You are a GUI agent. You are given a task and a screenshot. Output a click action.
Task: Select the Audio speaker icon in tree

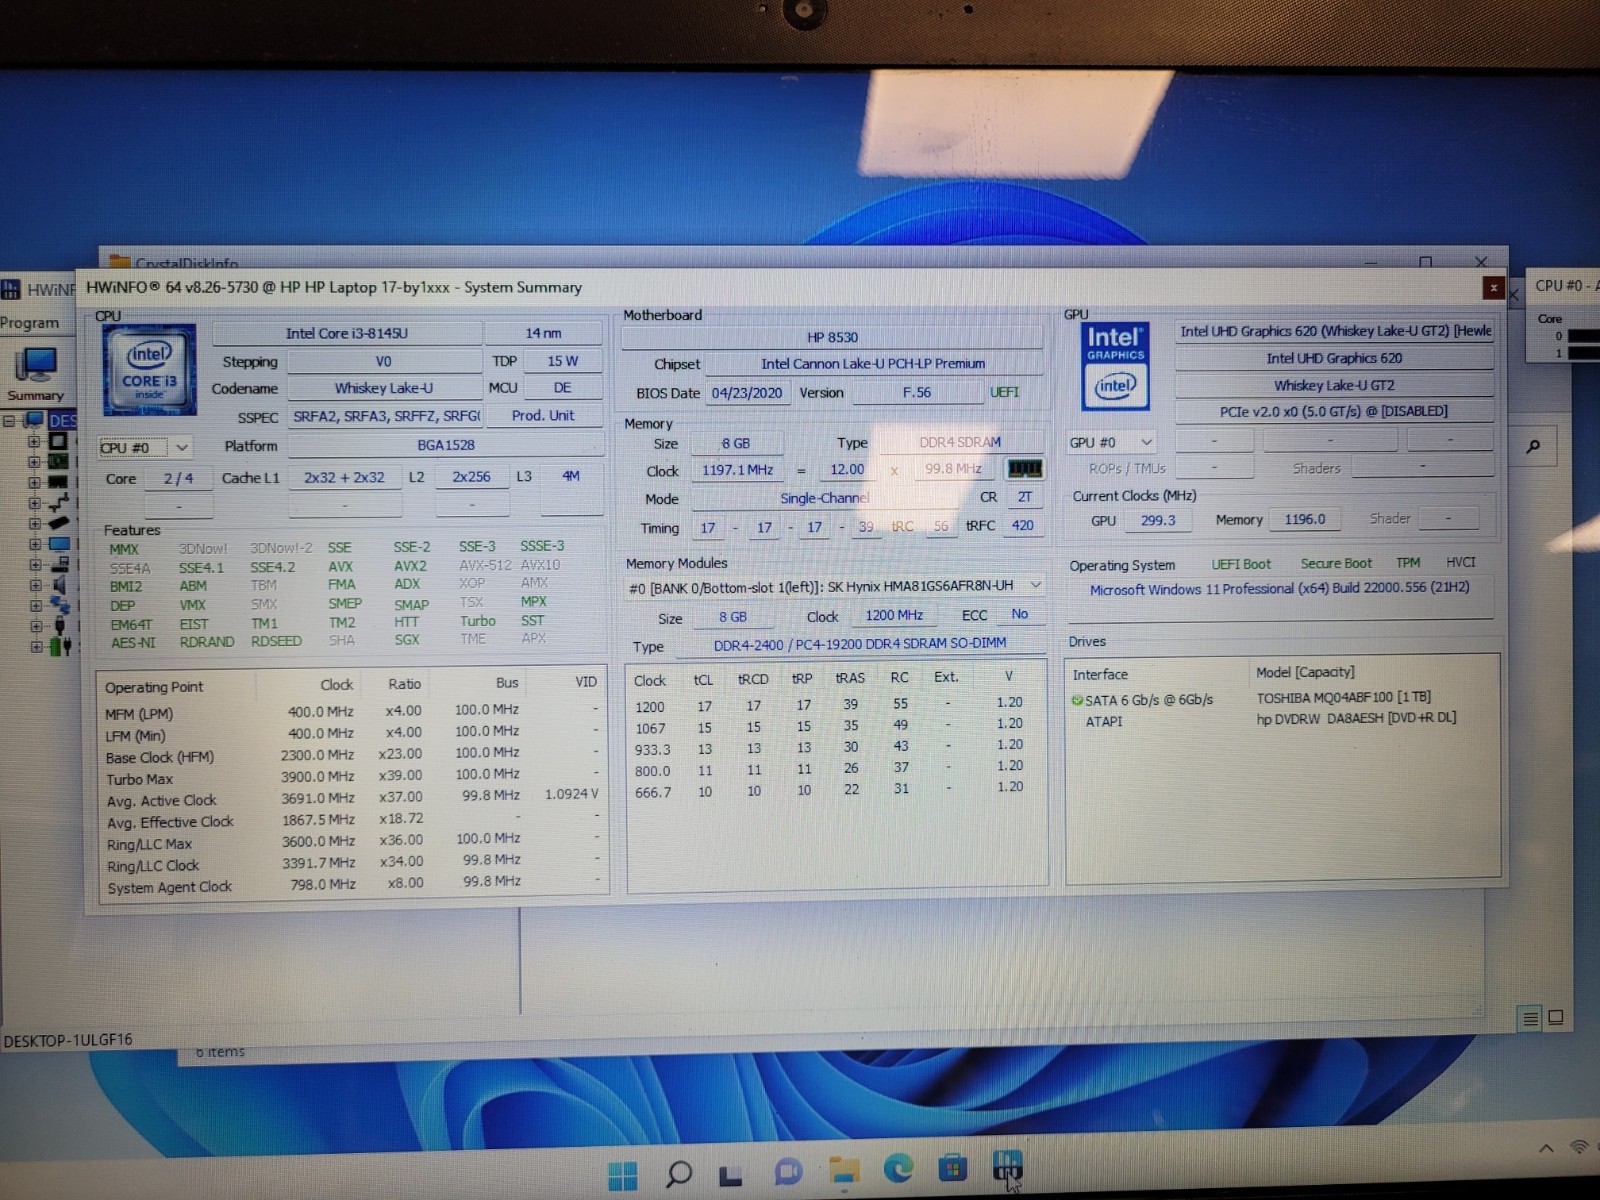point(59,585)
